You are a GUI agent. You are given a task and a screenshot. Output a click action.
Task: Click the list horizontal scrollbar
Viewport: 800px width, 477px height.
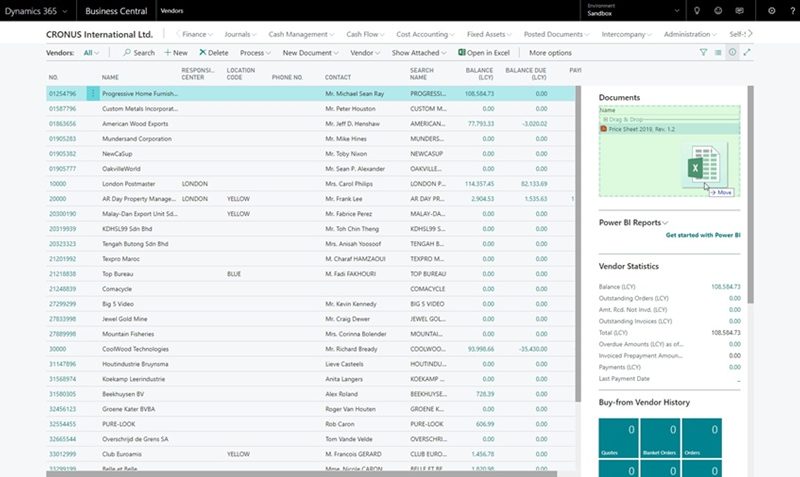tap(302, 474)
